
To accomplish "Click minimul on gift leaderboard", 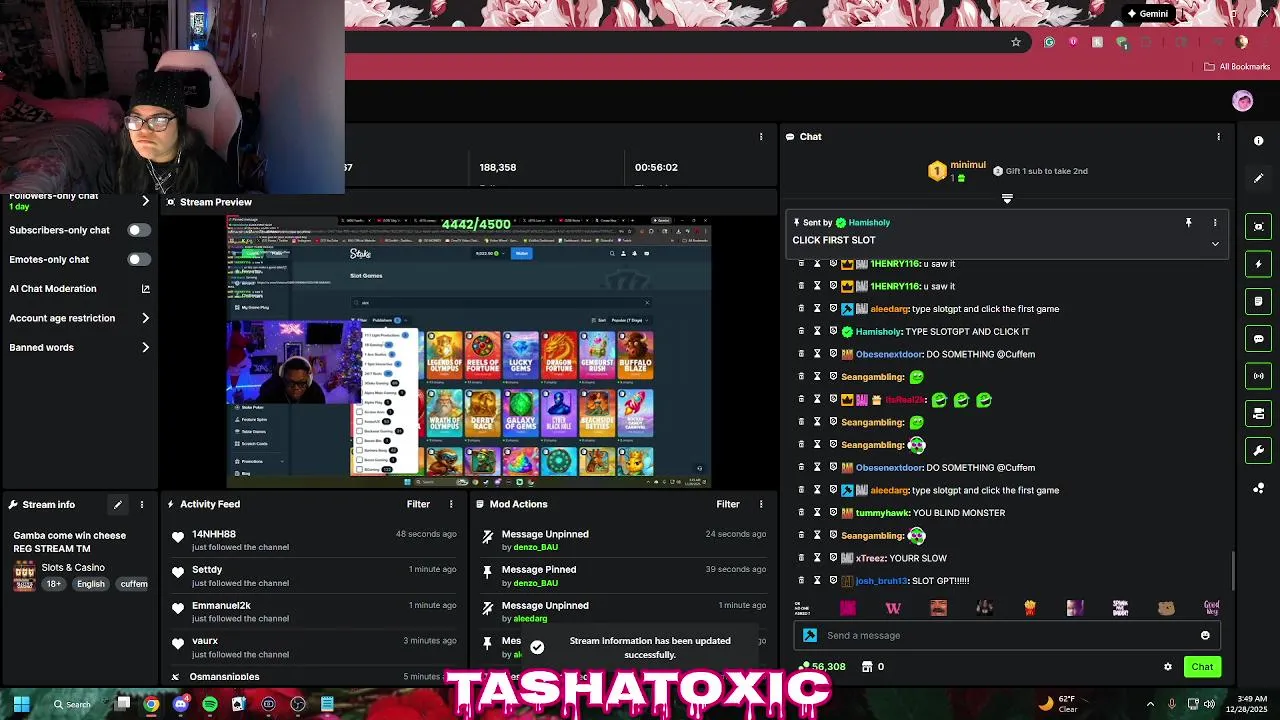I will (968, 165).
